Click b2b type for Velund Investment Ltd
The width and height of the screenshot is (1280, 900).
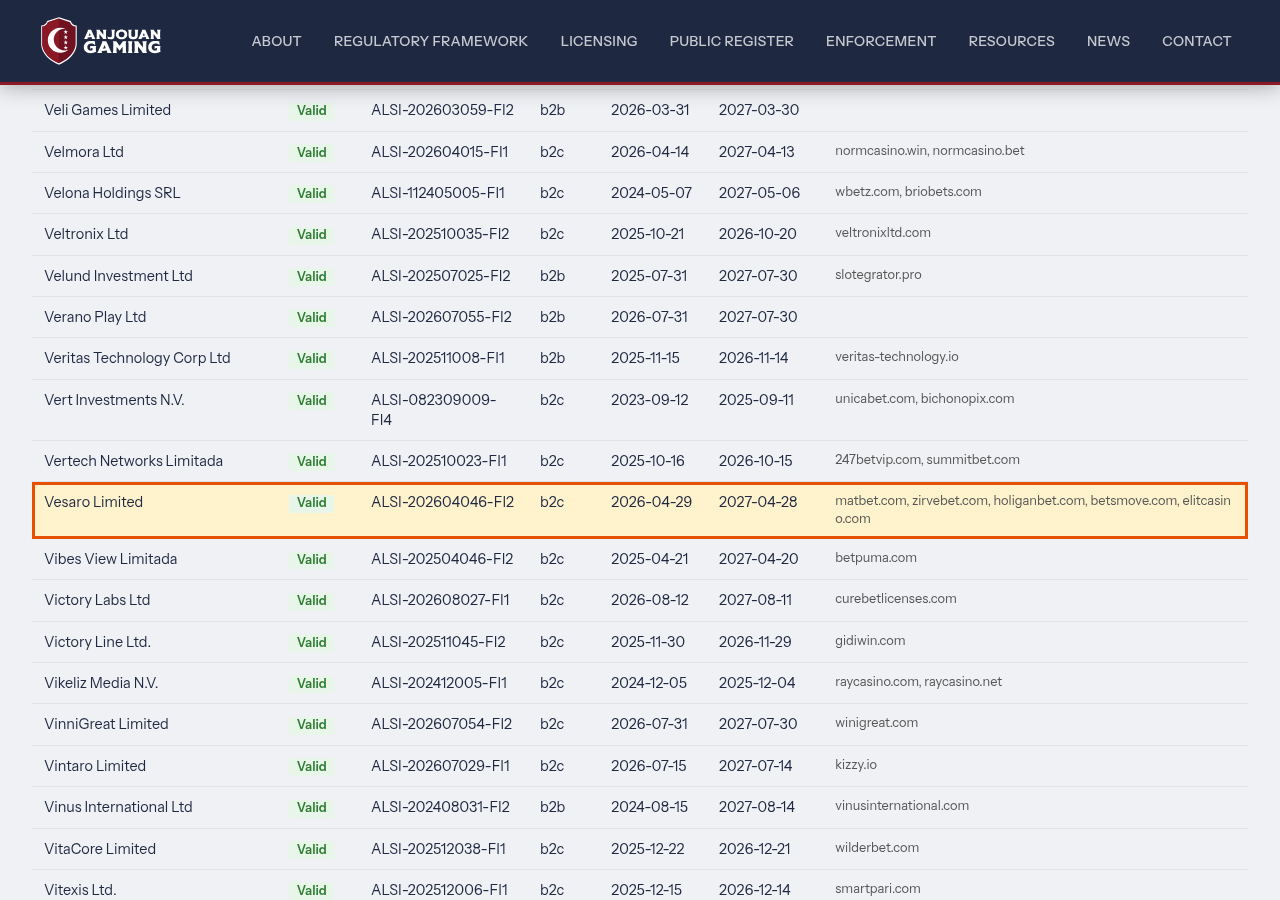pyautogui.click(x=553, y=276)
